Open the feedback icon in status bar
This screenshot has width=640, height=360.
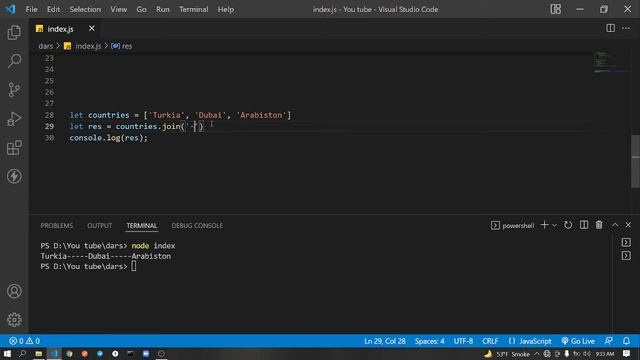[x=609, y=341]
